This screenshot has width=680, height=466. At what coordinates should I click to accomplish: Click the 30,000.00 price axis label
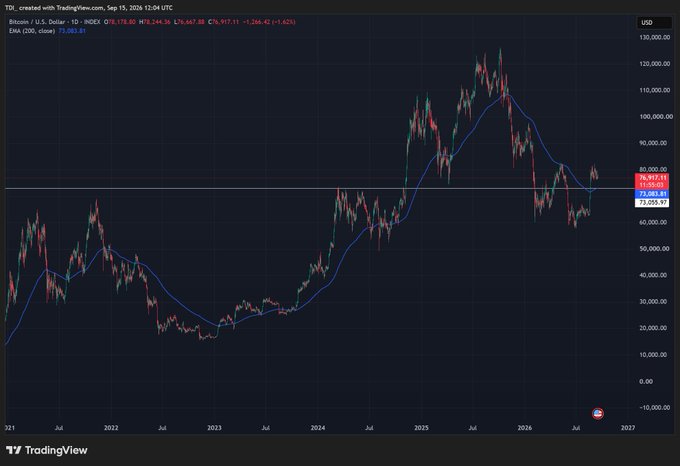654,302
